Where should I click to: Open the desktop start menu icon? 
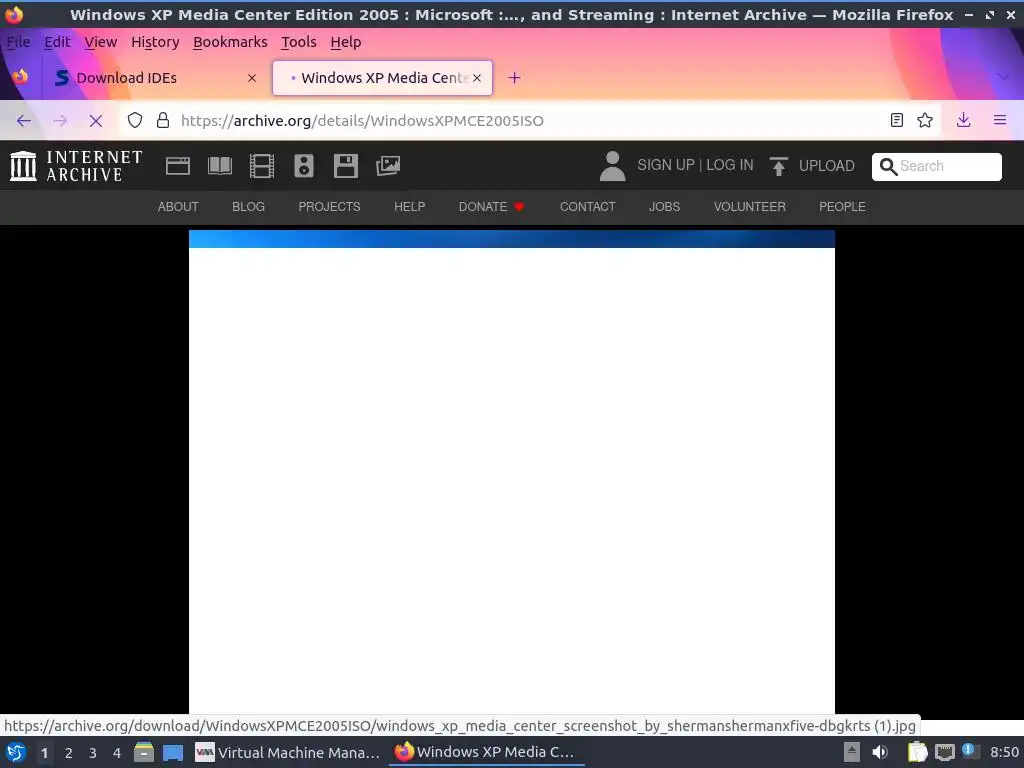(x=16, y=753)
